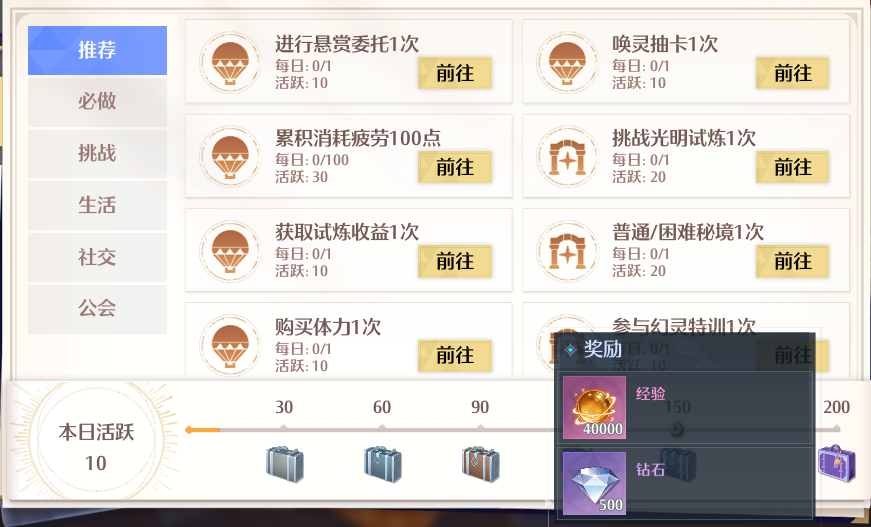Click 前往 for 获取试炼收益1次
871x527 pixels.
click(x=455, y=262)
